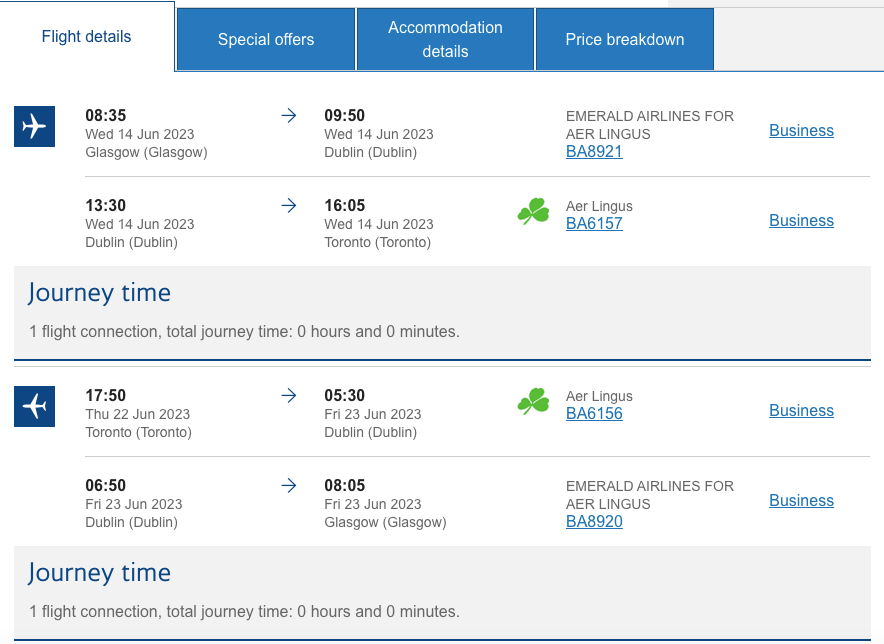884x644 pixels.
Task: Open flight number link BA6157
Action: click(x=594, y=223)
